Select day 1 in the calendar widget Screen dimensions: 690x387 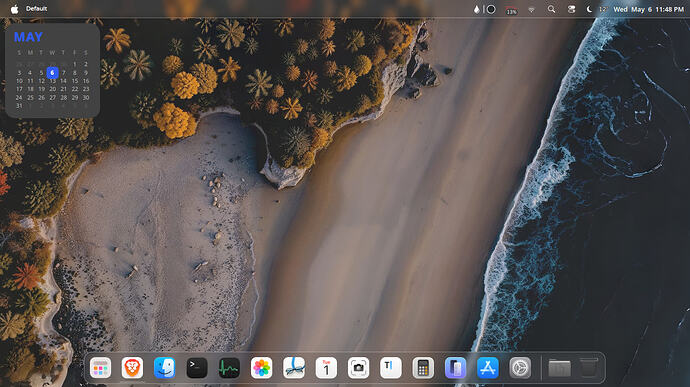[x=75, y=64]
